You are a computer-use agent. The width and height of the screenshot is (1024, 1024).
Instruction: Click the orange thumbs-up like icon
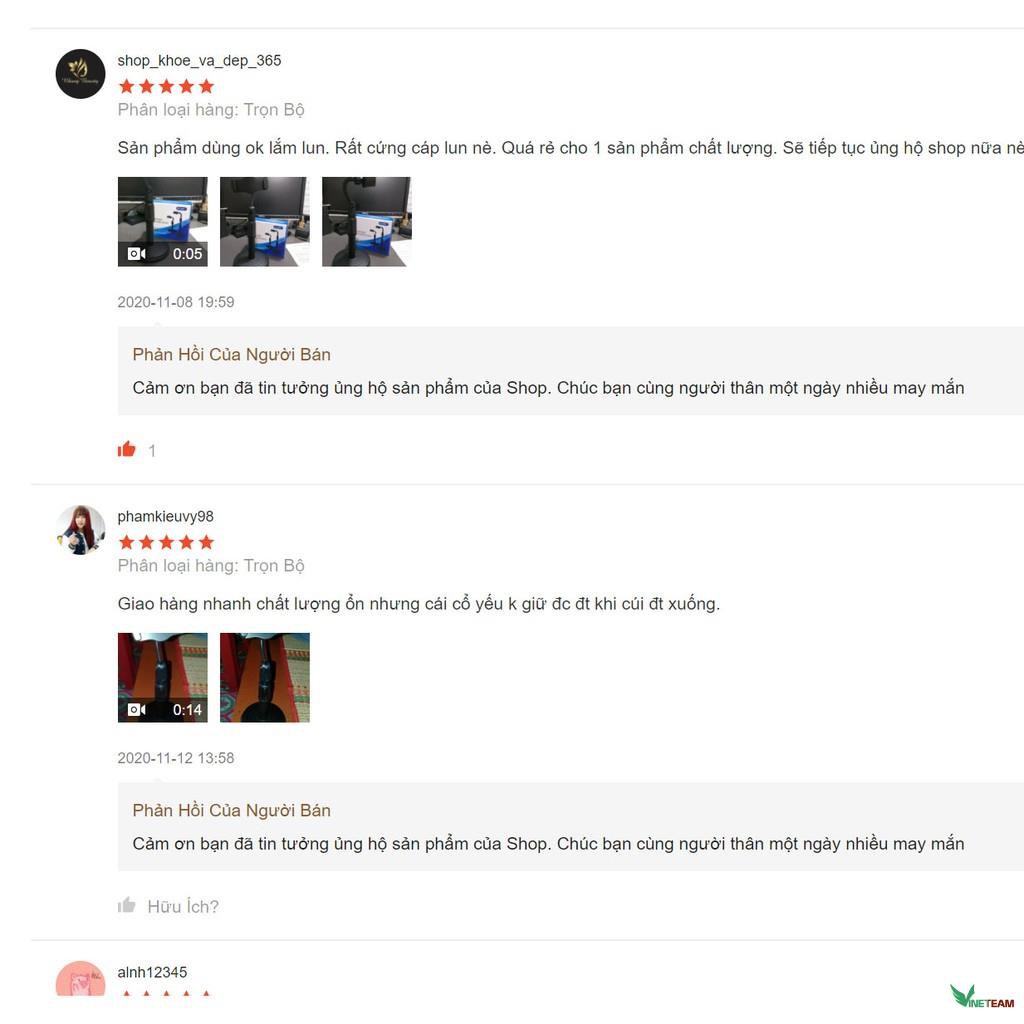coord(127,449)
